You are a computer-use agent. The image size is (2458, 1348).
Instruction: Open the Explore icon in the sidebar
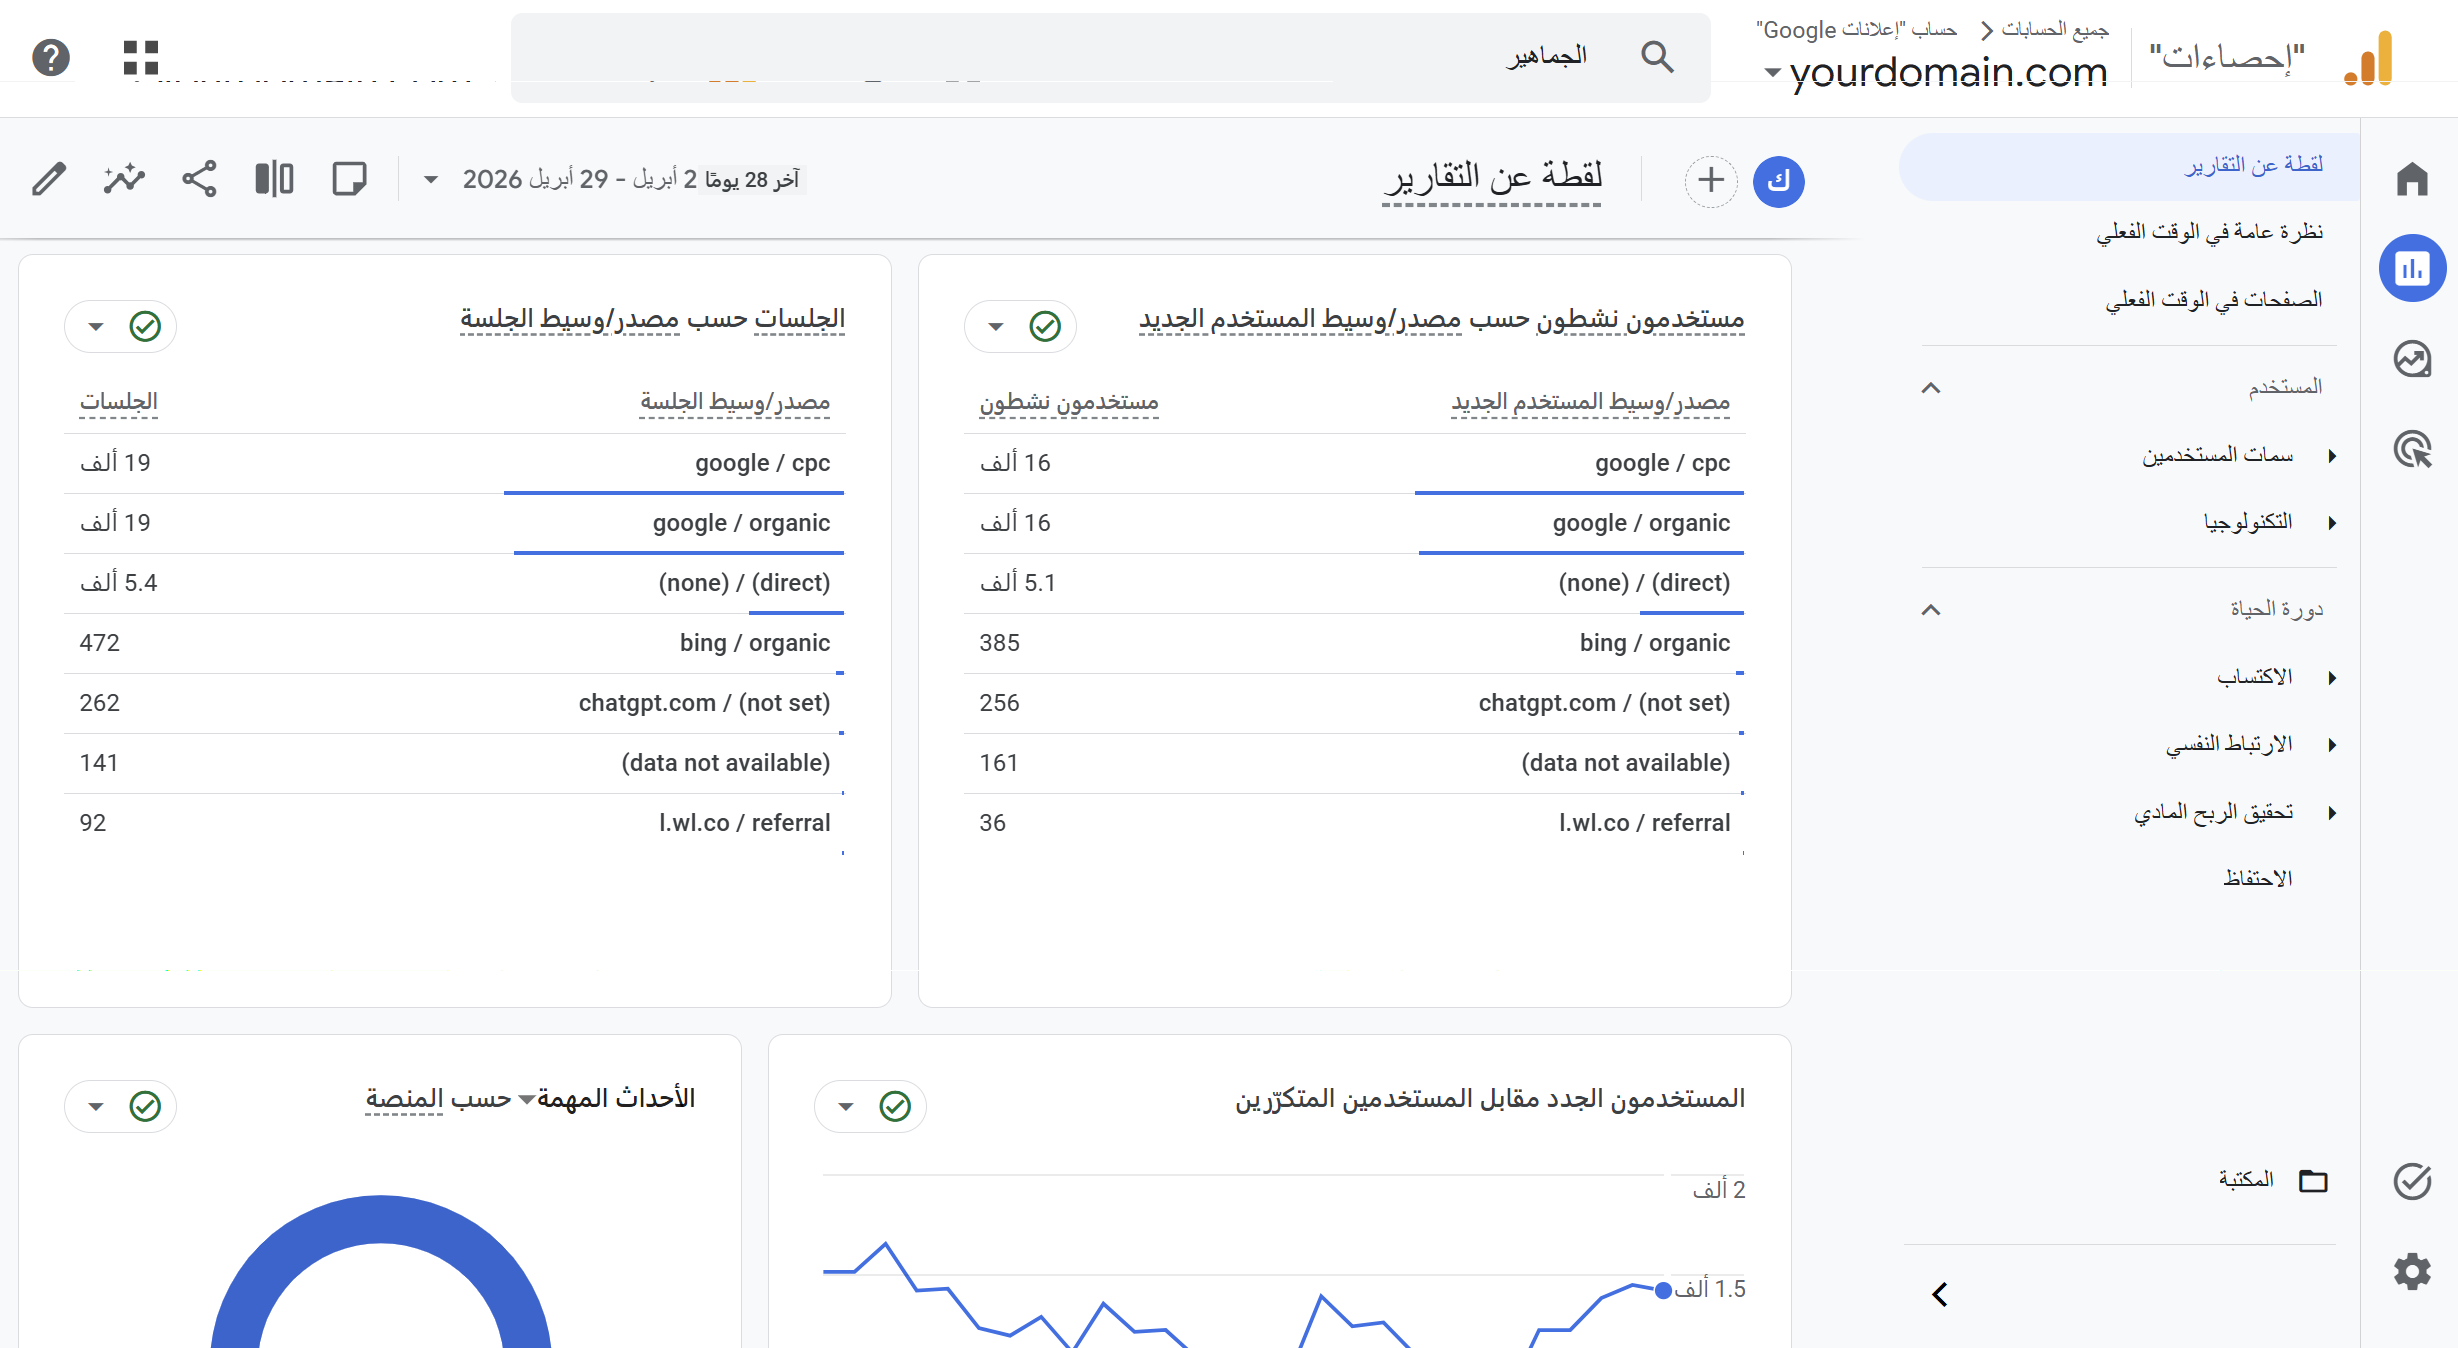click(2412, 358)
